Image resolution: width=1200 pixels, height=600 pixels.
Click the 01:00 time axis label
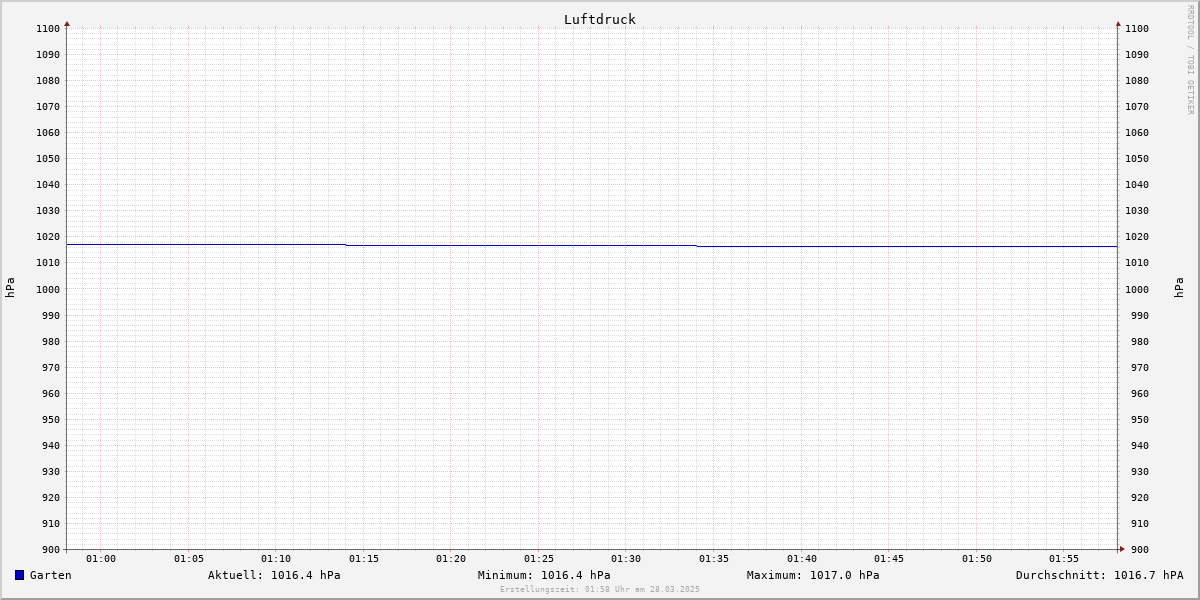coord(101,559)
